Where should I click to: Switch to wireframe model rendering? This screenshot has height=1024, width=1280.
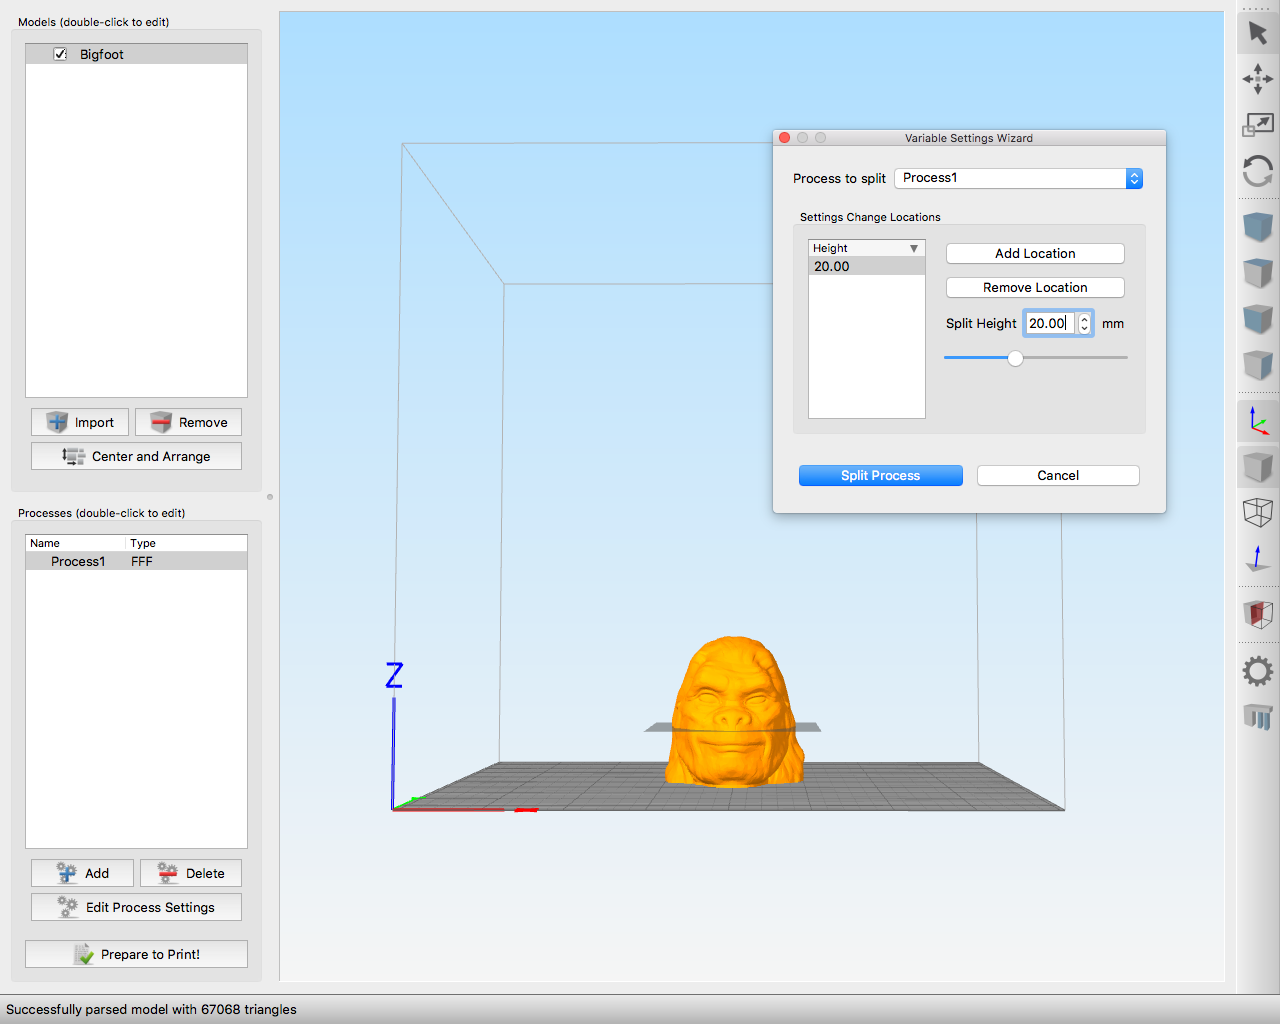(x=1257, y=512)
